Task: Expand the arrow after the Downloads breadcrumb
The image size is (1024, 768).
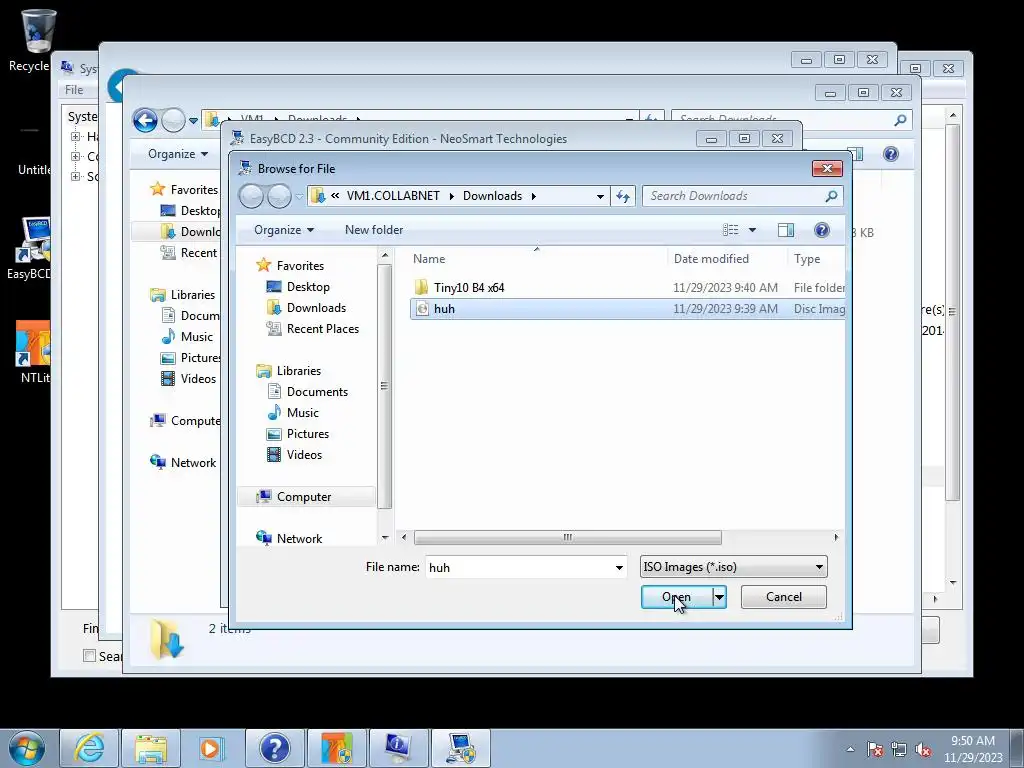Action: (534, 196)
